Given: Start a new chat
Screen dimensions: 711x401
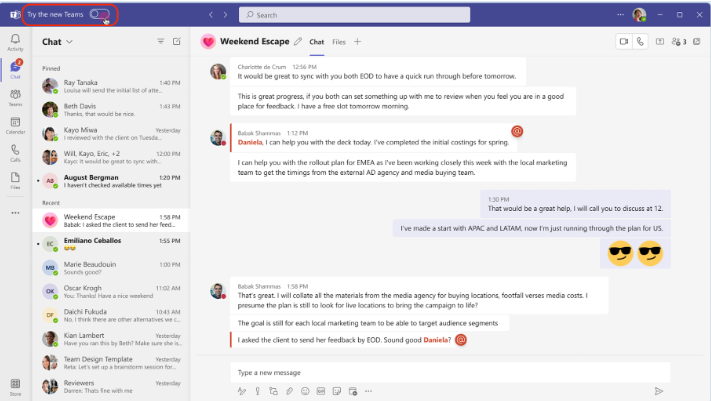Looking at the screenshot, I should [177, 41].
